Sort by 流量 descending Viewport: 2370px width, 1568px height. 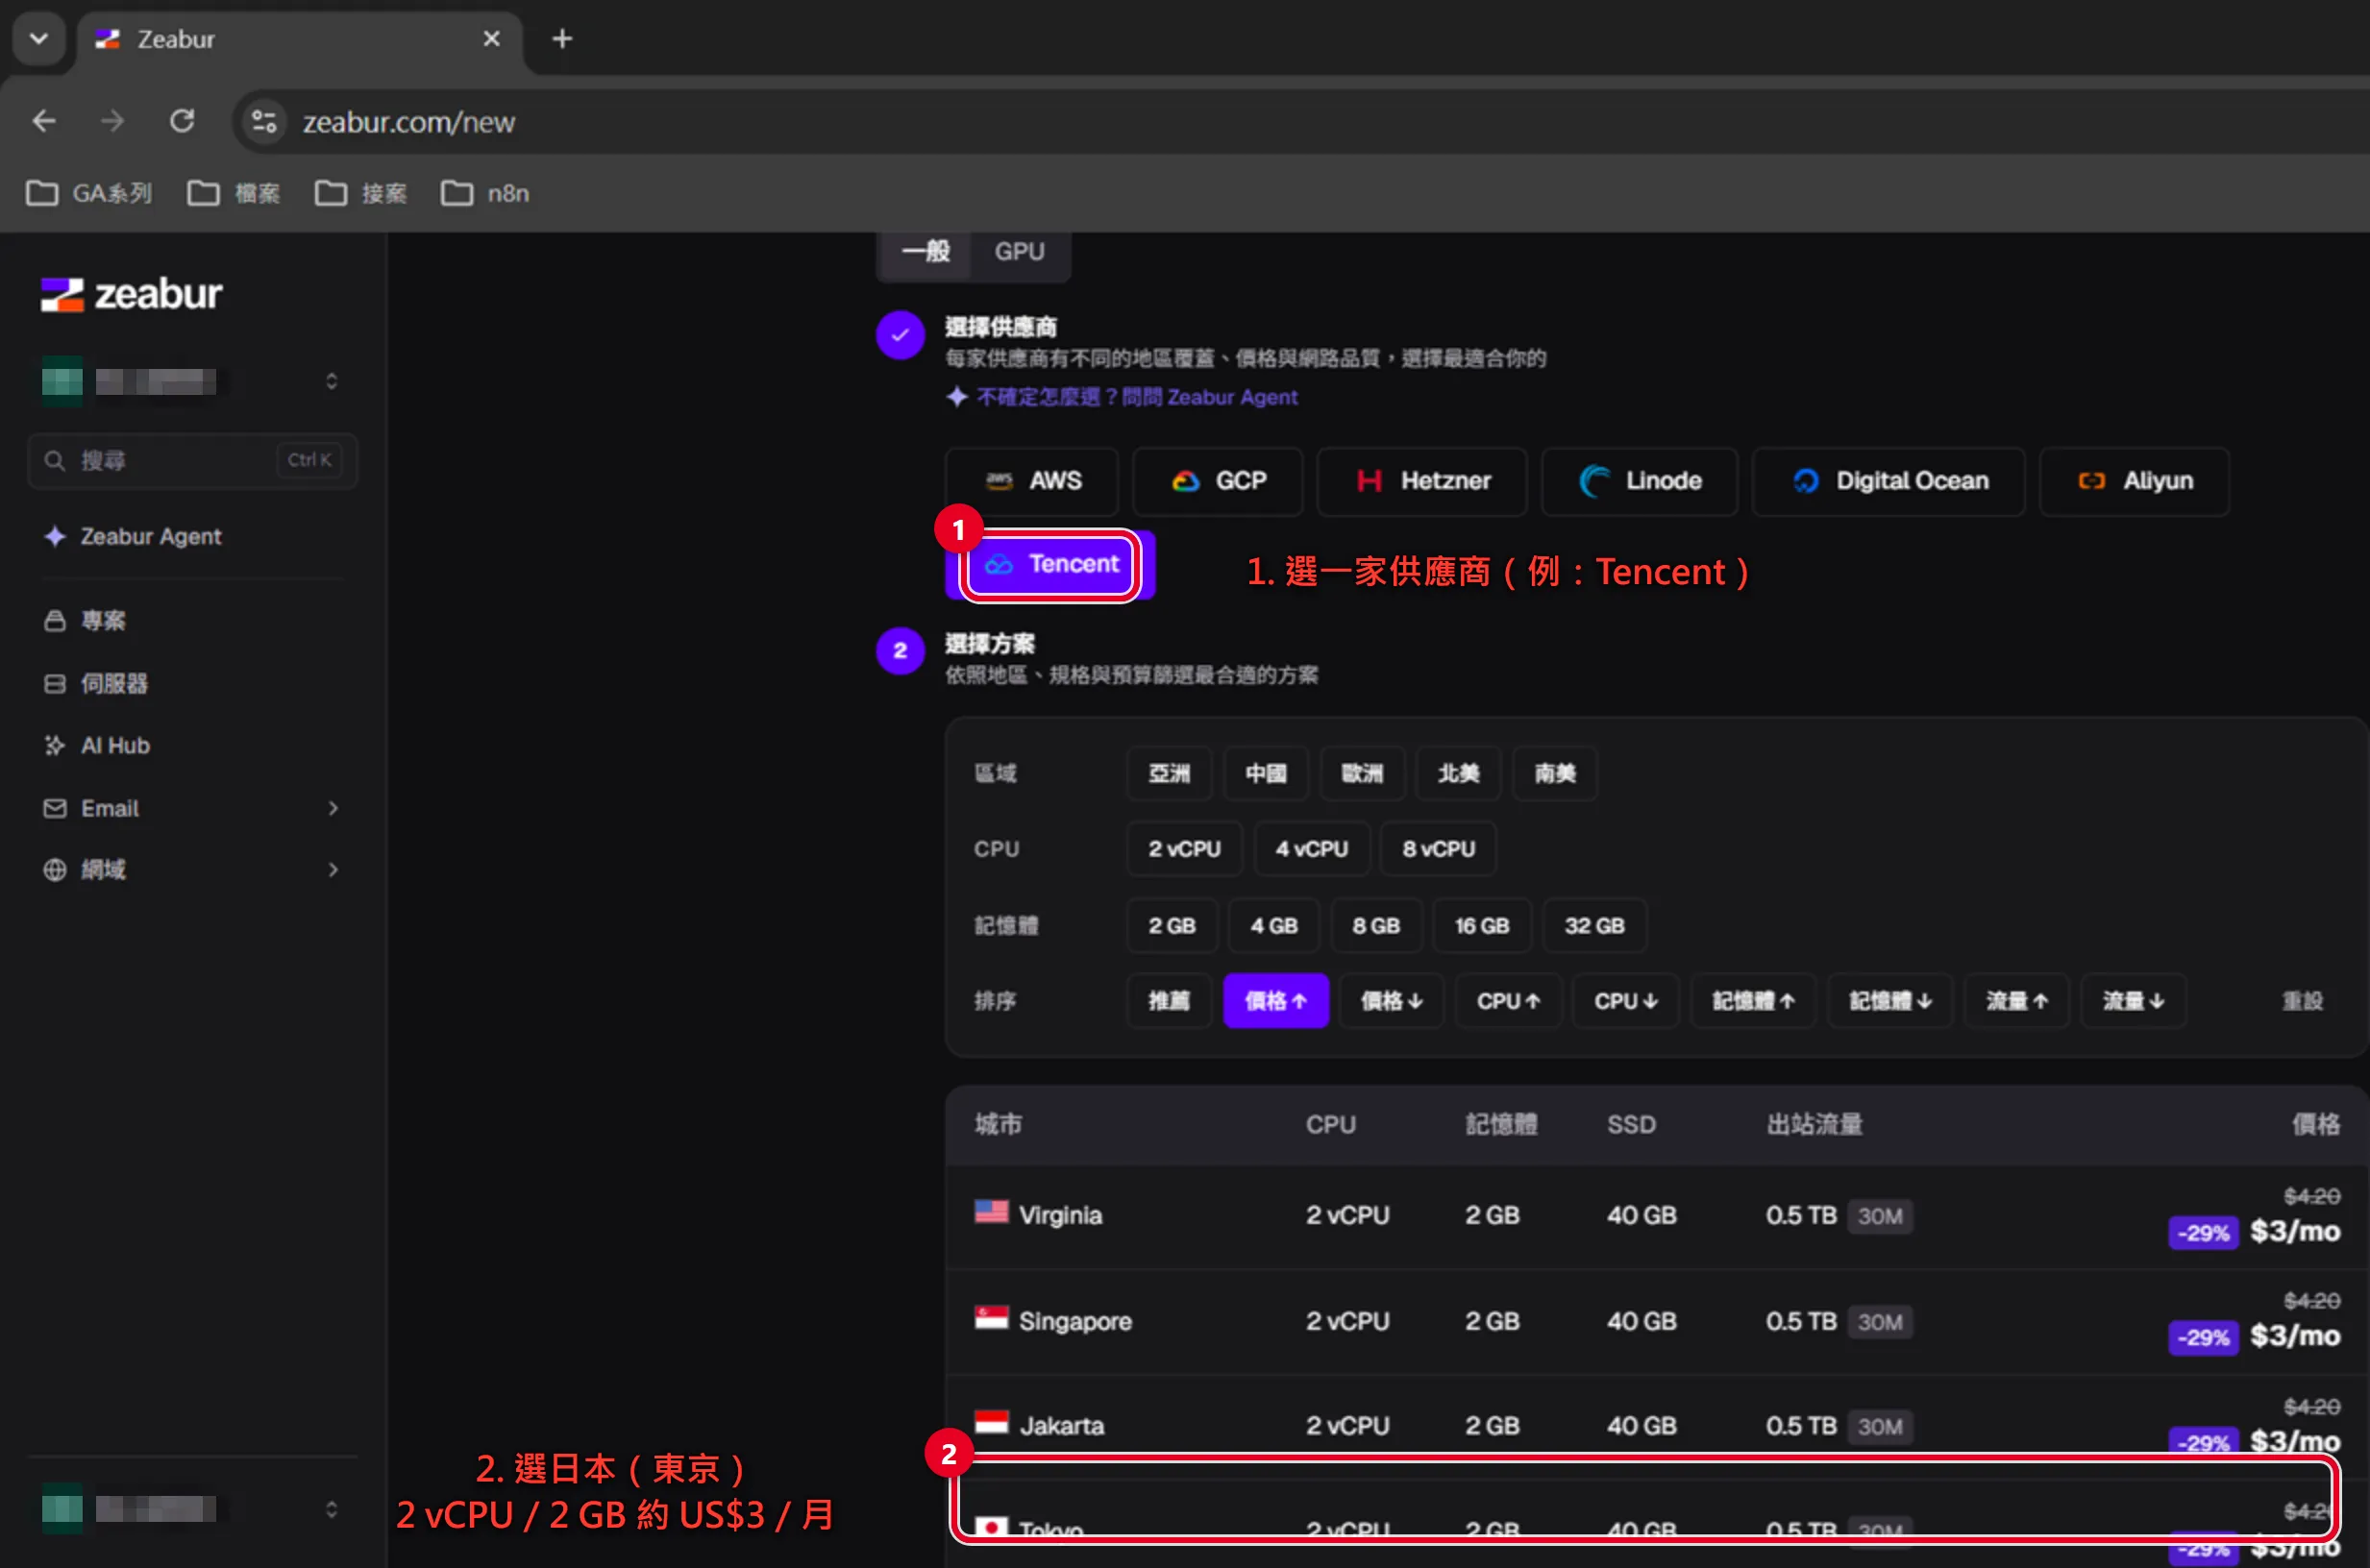2133,1001
